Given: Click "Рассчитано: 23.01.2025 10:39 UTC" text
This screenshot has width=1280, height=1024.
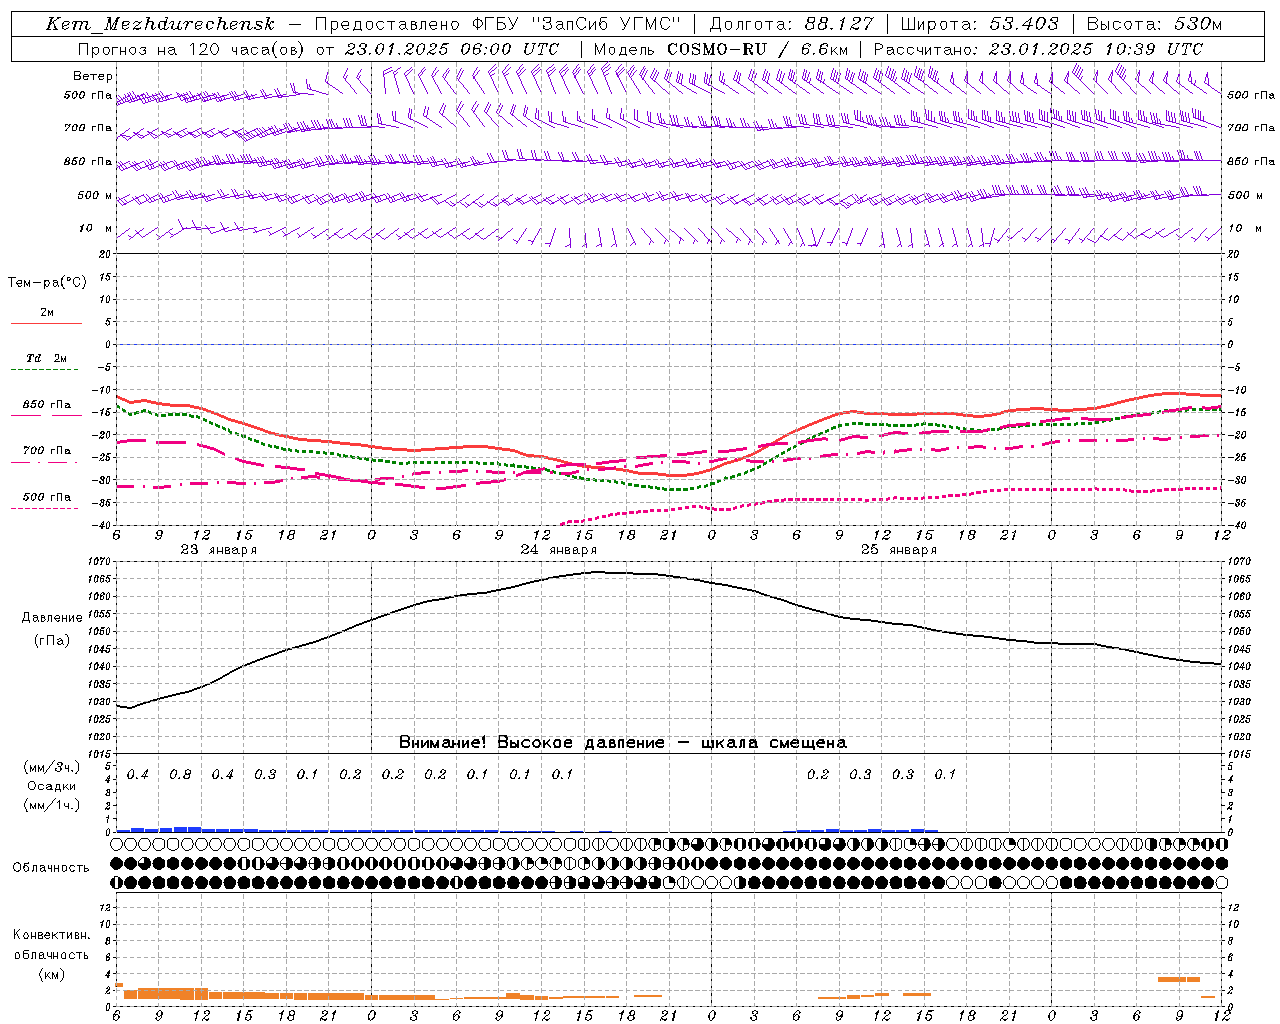Looking at the screenshot, I should [1038, 49].
